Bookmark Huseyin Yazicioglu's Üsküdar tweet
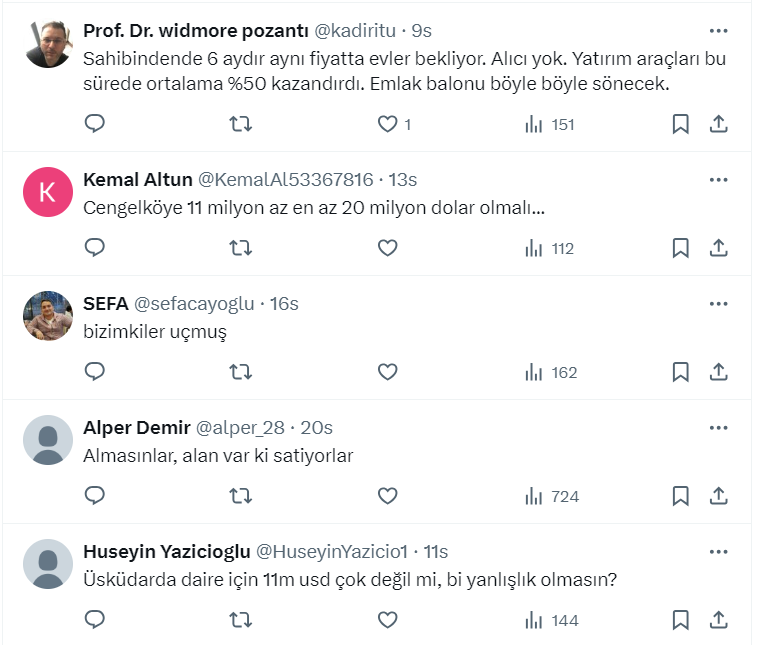The image size is (766, 645). pyautogui.click(x=680, y=620)
